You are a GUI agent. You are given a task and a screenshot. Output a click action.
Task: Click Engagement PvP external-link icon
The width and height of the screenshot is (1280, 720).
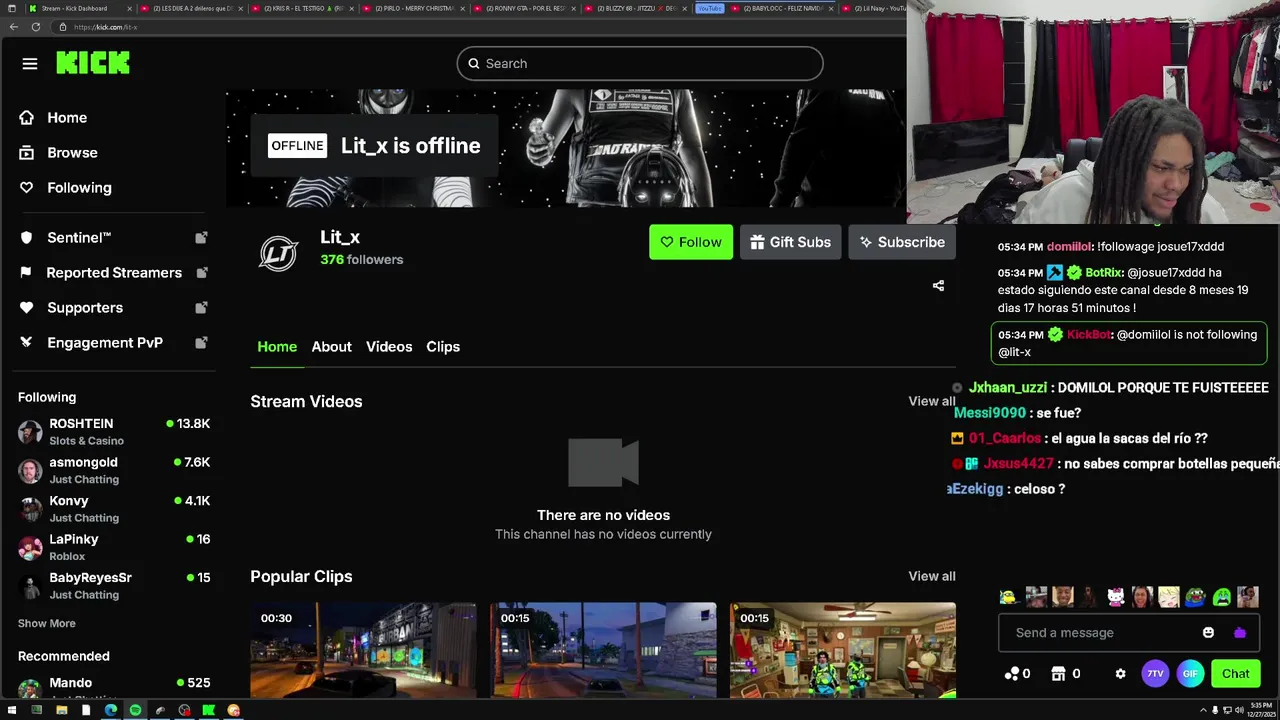coord(201,343)
